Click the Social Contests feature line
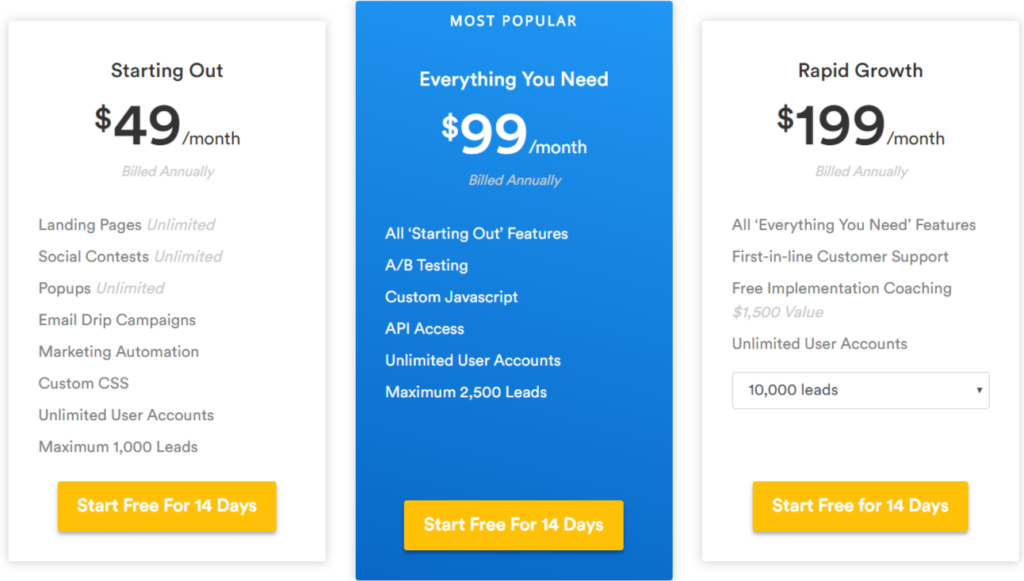 tap(130, 257)
